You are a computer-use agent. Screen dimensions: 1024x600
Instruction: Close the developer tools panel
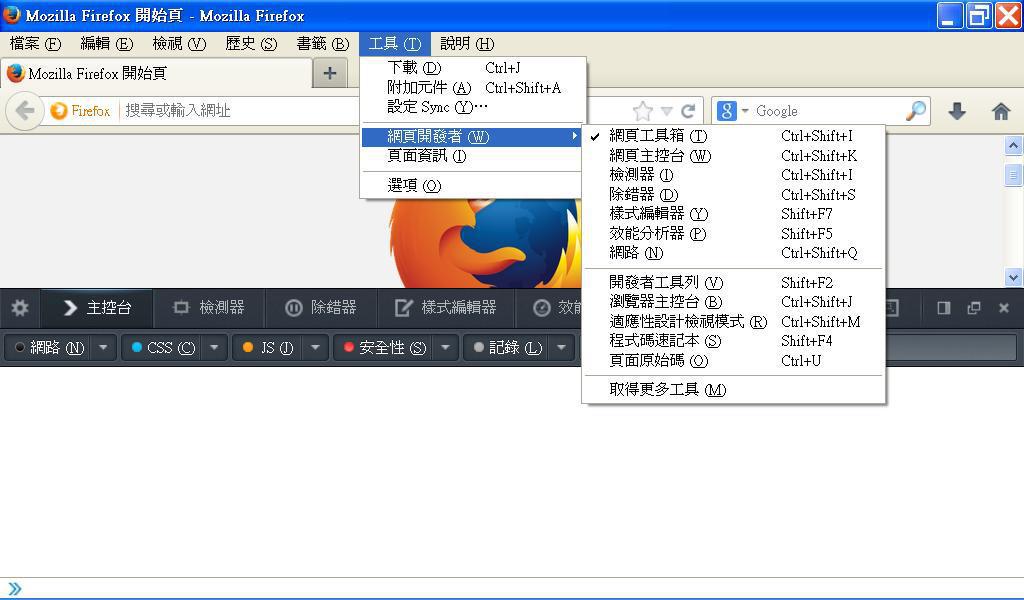[x=1004, y=308]
